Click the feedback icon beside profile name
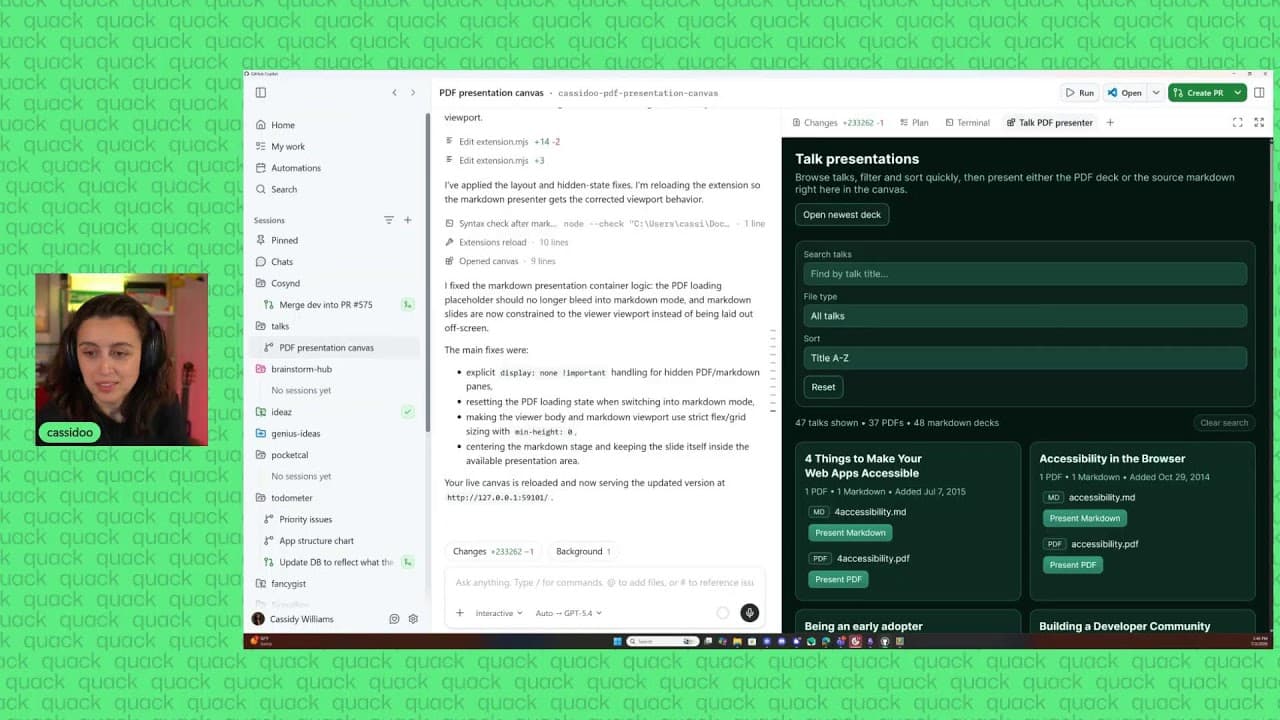1280x720 pixels. click(x=394, y=619)
